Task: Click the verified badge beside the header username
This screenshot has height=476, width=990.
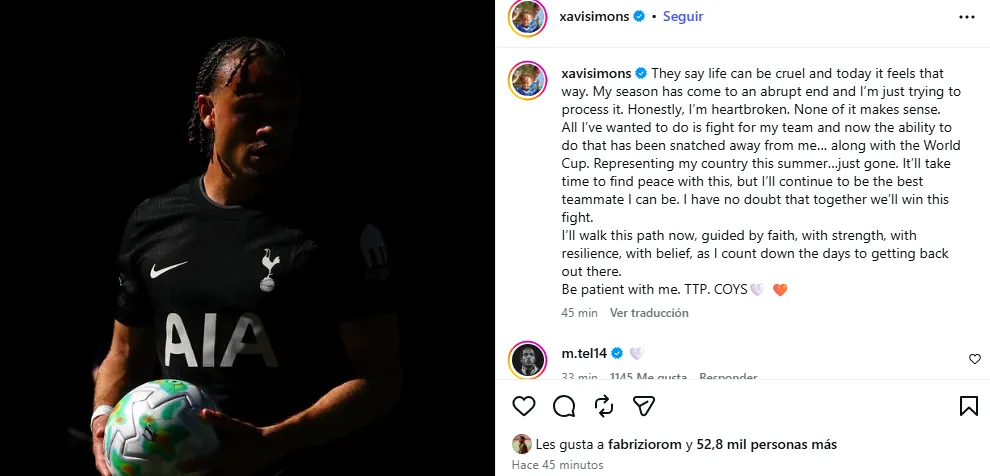Action: coord(639,17)
